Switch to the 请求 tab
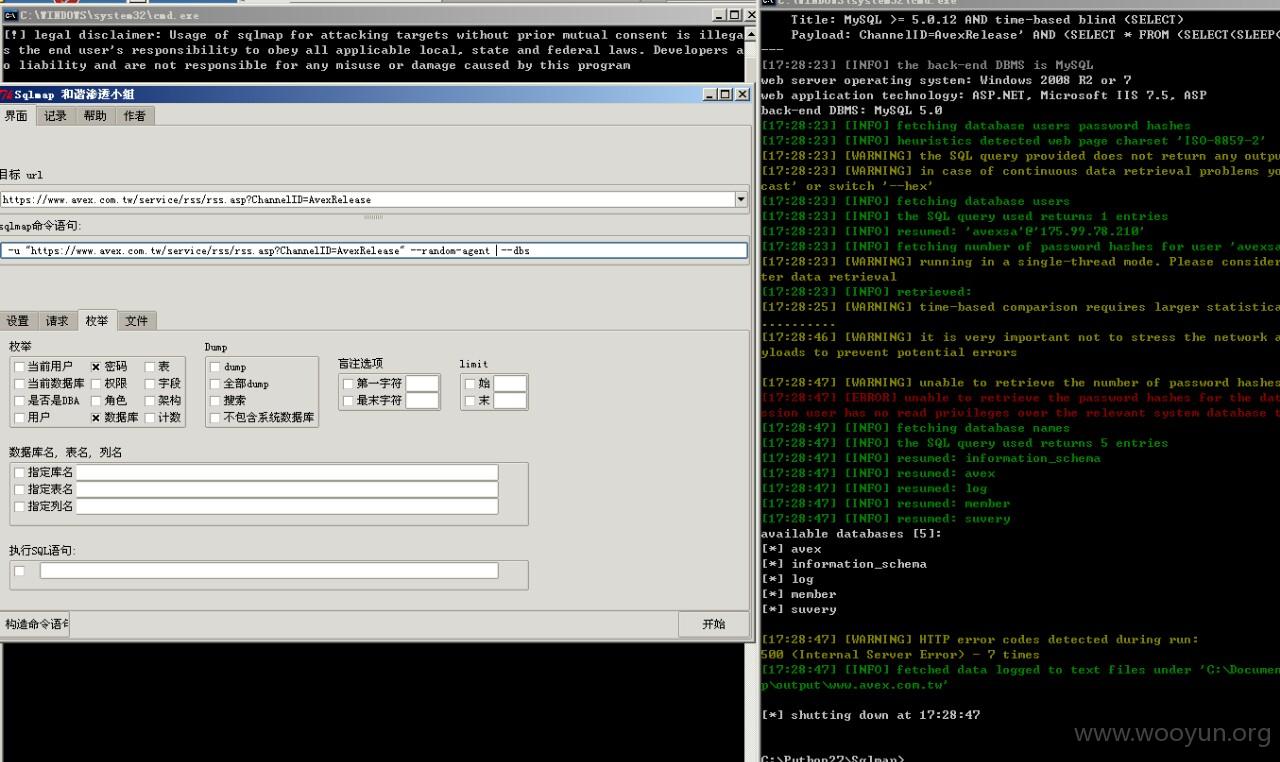This screenshot has height=762, width=1280. coord(57,321)
